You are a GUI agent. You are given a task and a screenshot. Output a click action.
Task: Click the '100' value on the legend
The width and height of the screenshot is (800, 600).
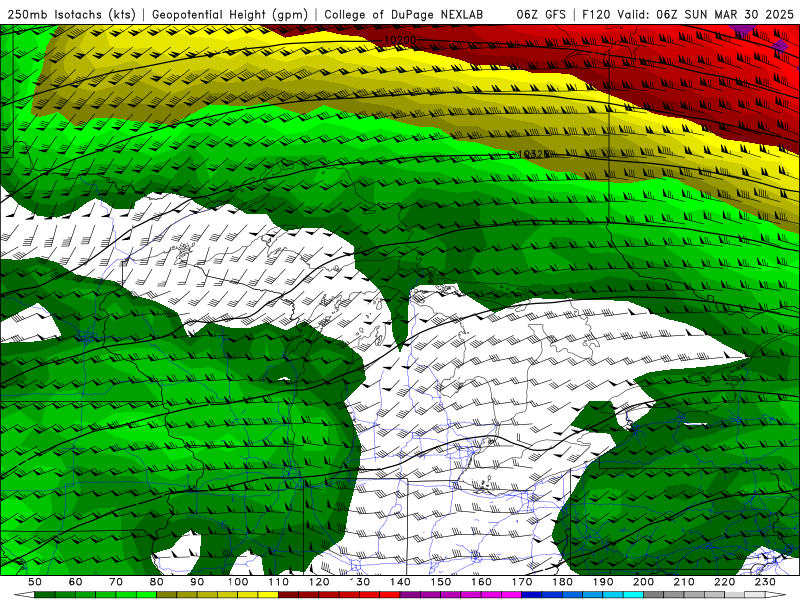[238, 582]
